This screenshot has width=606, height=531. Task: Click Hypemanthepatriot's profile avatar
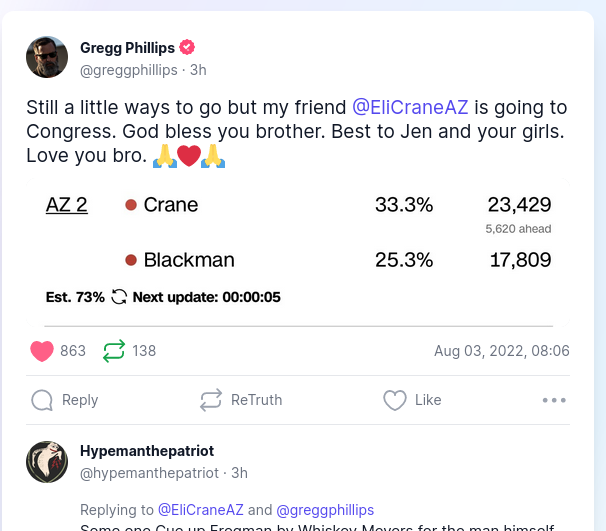point(47,461)
